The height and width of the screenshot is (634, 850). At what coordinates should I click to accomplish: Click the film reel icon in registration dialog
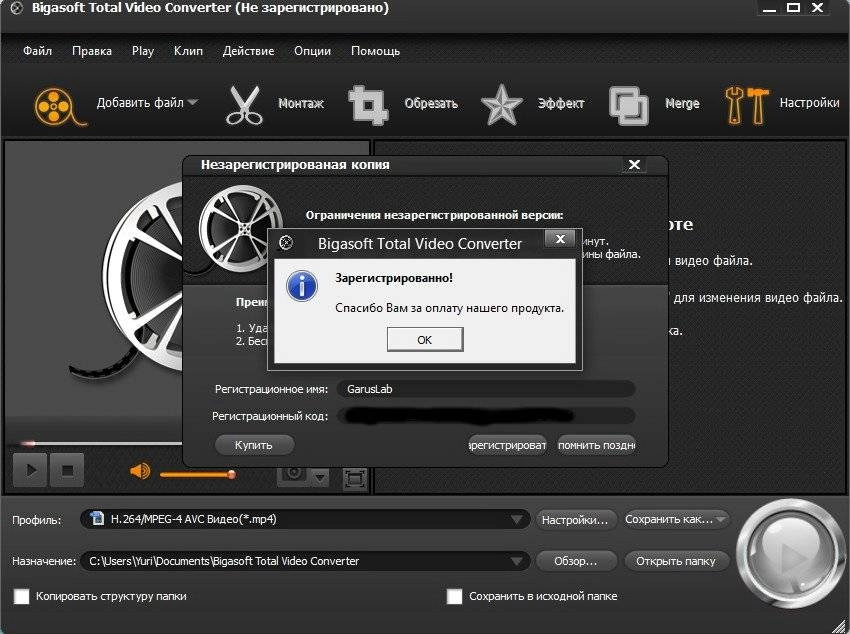pos(240,228)
